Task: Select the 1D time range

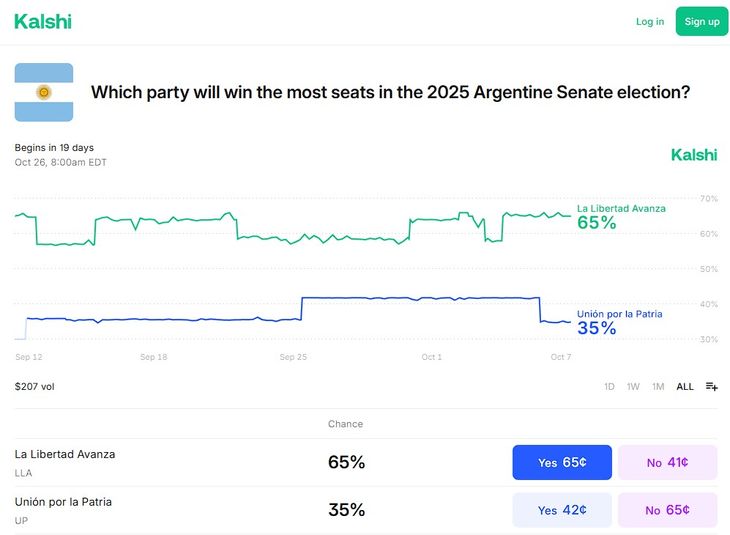Action: click(x=609, y=386)
